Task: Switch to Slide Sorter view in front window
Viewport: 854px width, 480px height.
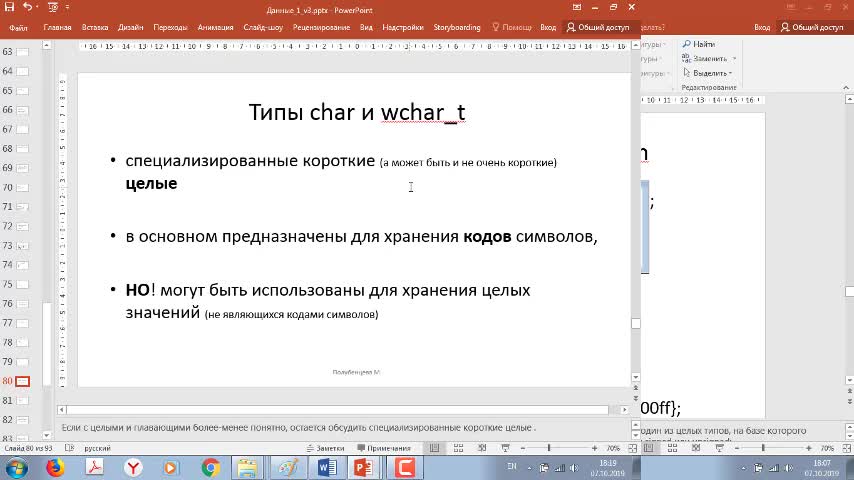Action: 458,448
